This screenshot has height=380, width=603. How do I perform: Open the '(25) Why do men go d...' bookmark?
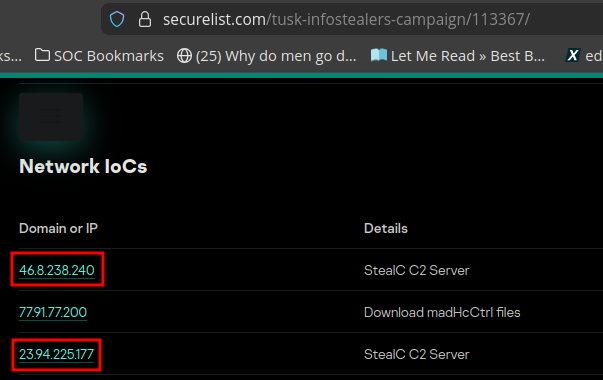267,56
